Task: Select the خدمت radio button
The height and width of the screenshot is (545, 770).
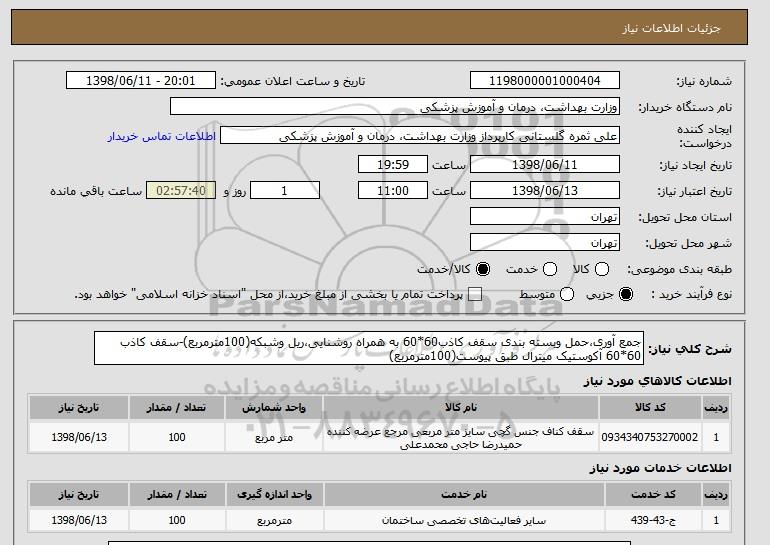Action: coord(550,269)
